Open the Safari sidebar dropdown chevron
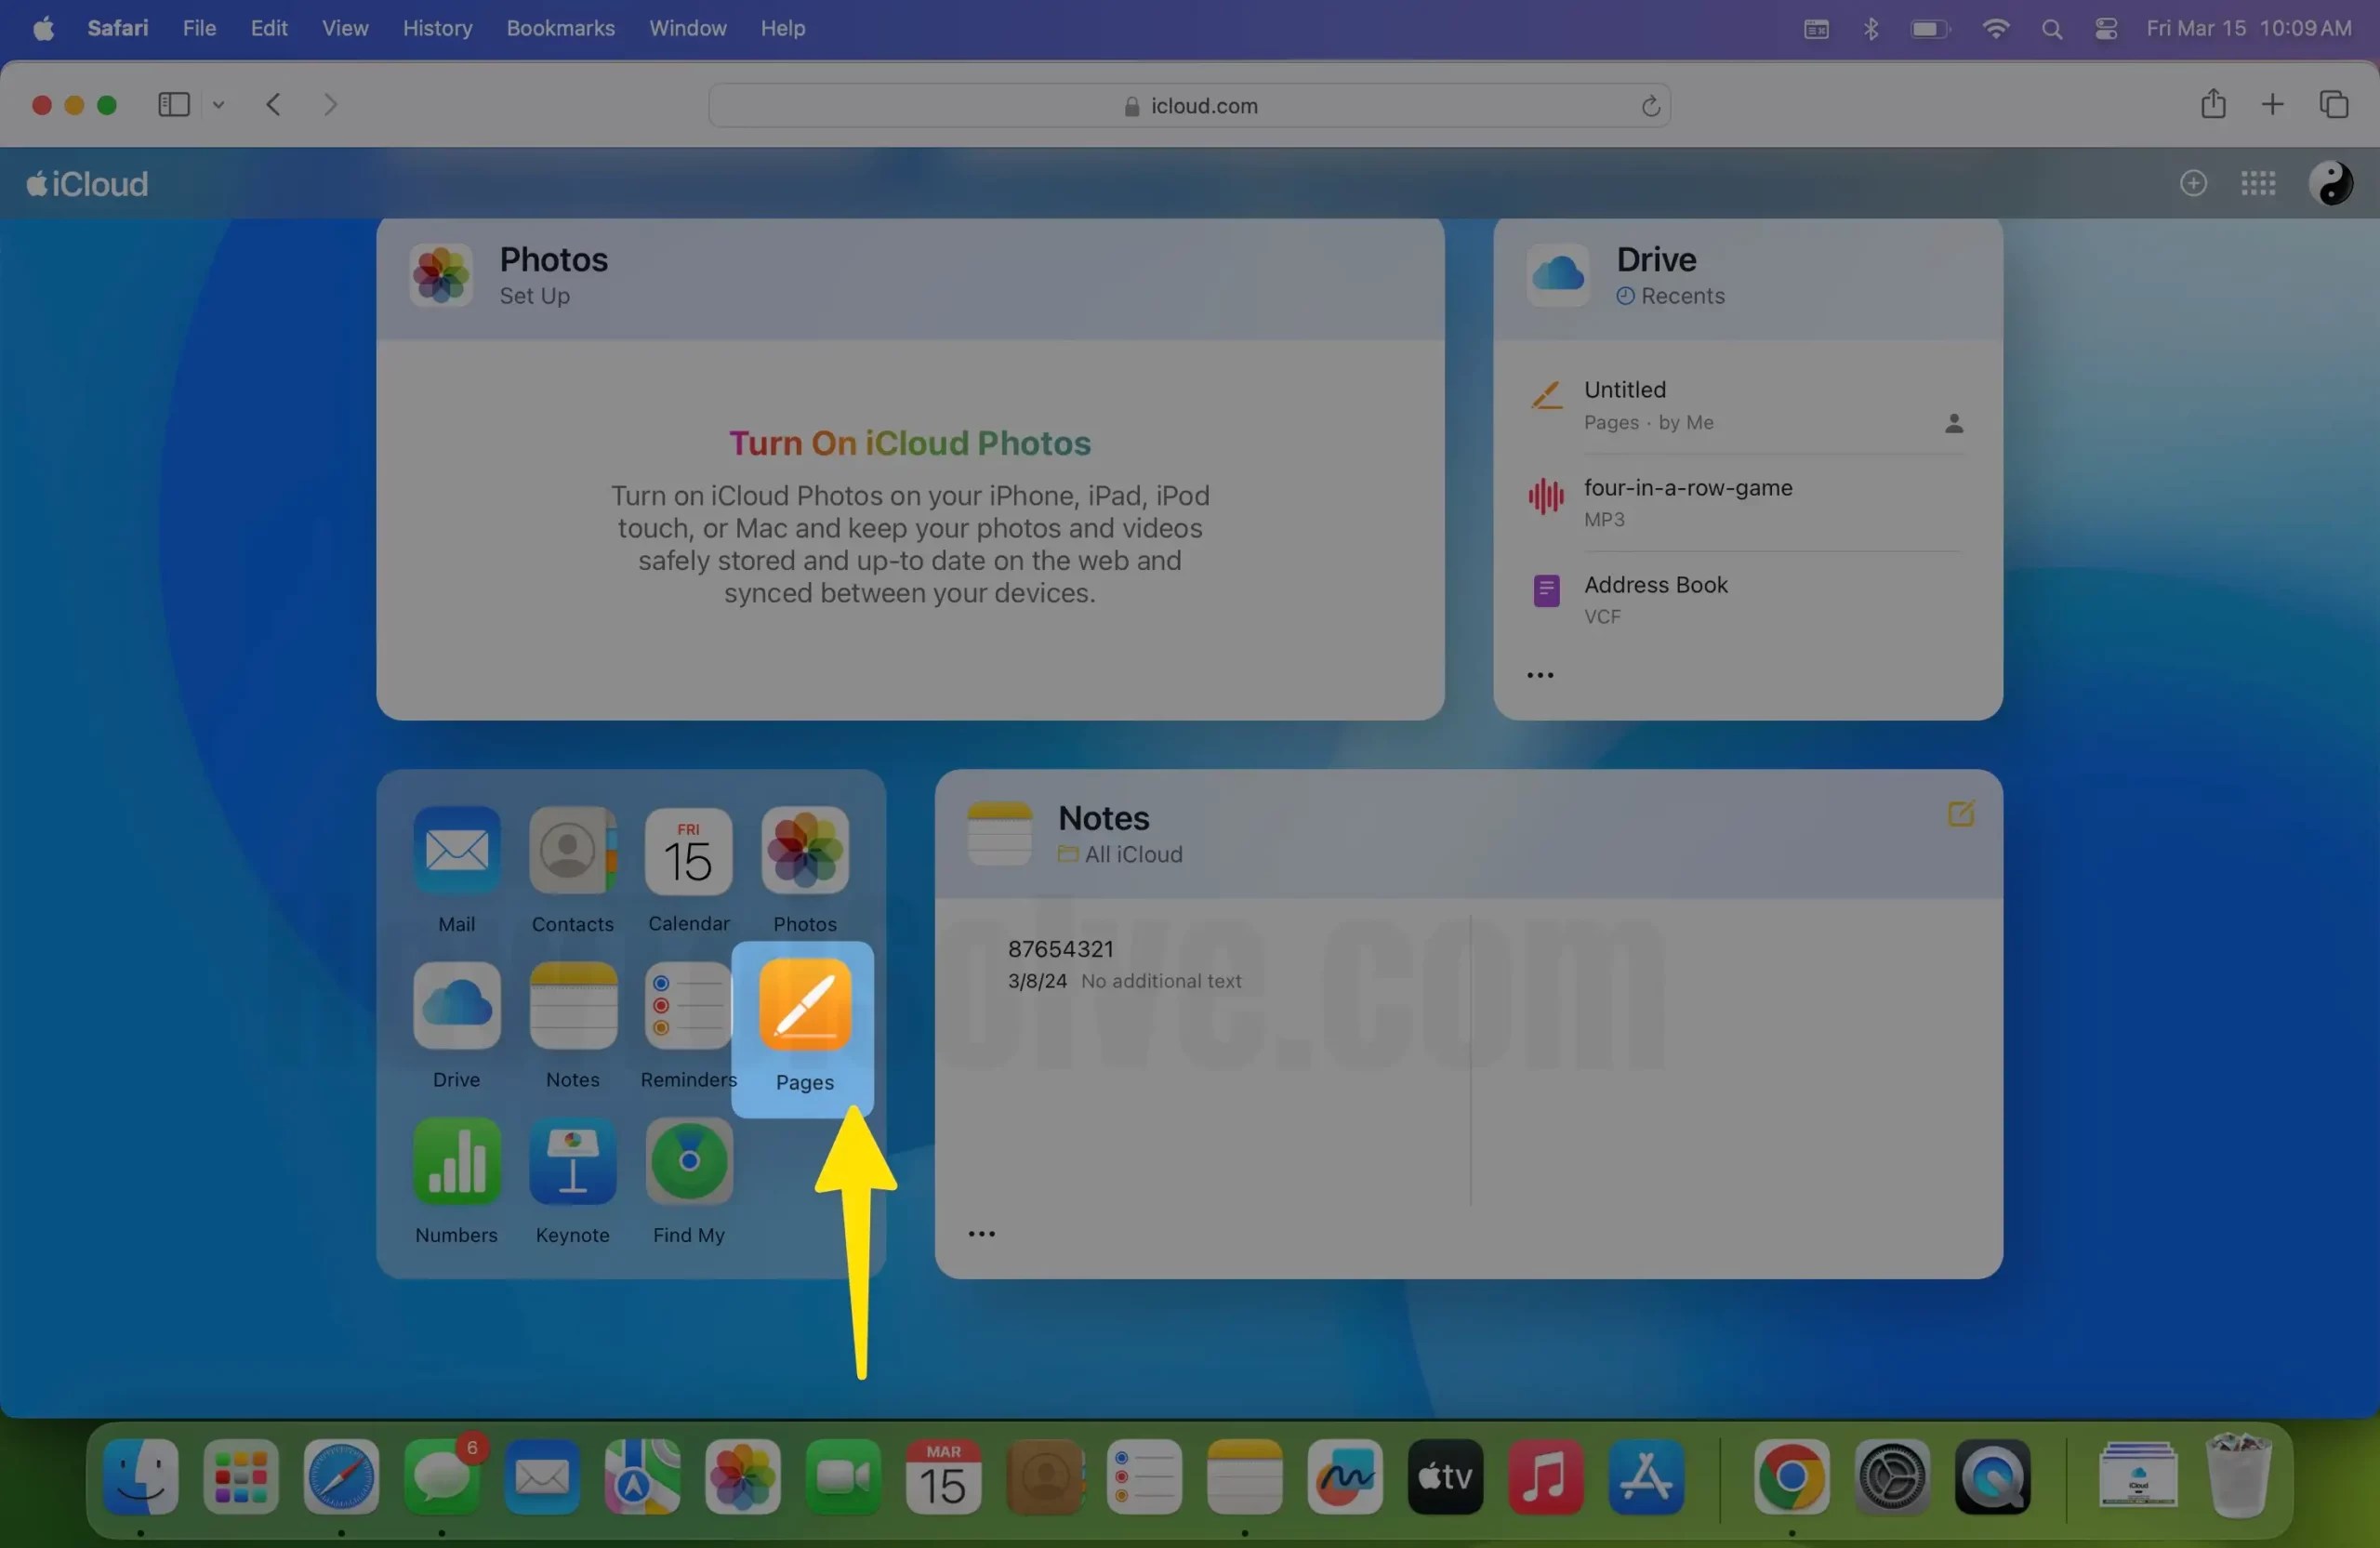2380x1548 pixels. pyautogui.click(x=219, y=105)
